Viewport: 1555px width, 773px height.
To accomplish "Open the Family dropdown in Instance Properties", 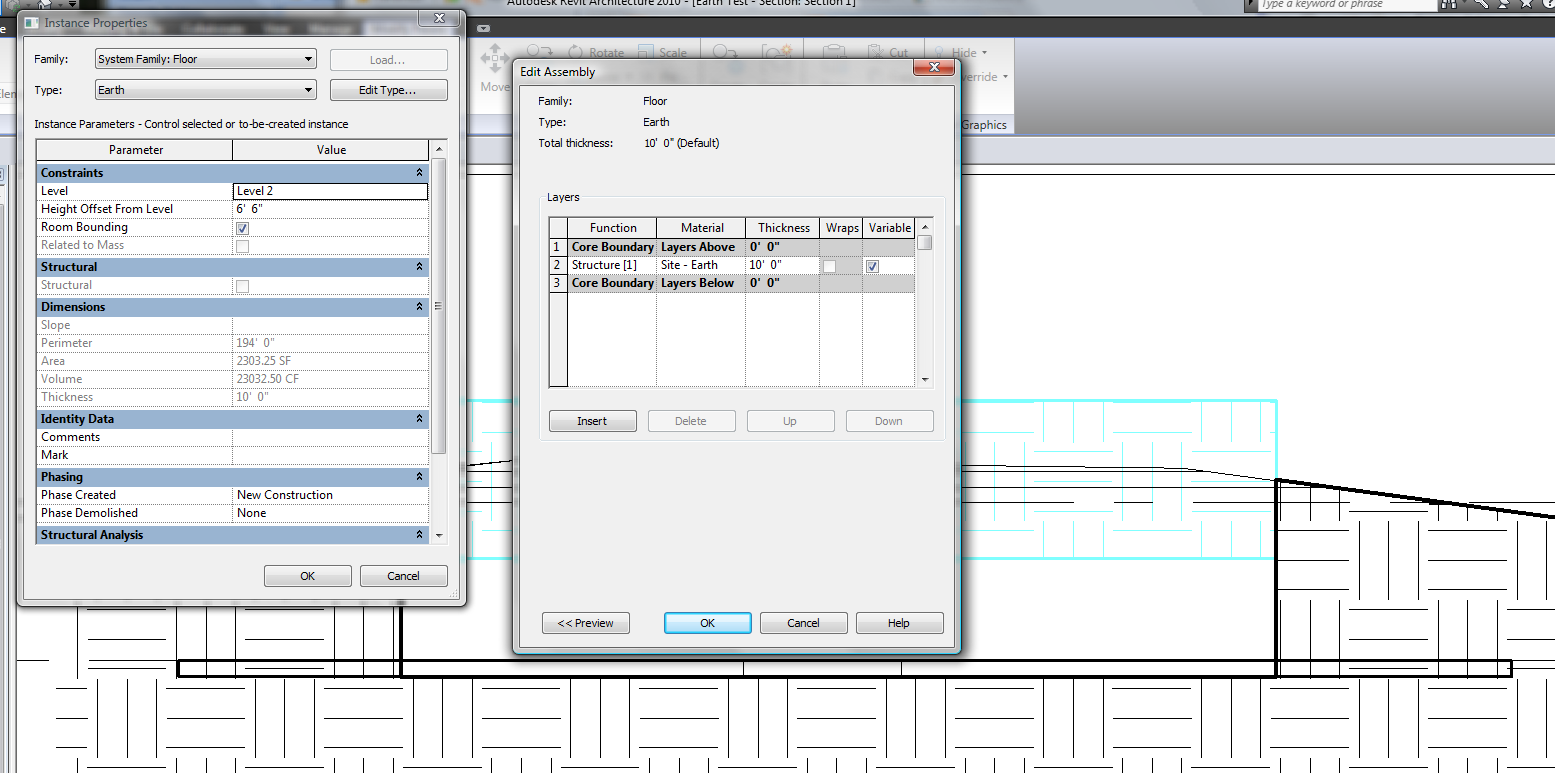I will [205, 59].
